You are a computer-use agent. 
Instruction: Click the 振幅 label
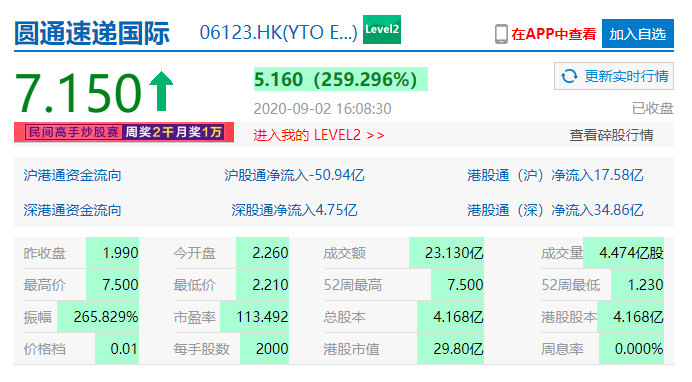pyautogui.click(x=38, y=317)
